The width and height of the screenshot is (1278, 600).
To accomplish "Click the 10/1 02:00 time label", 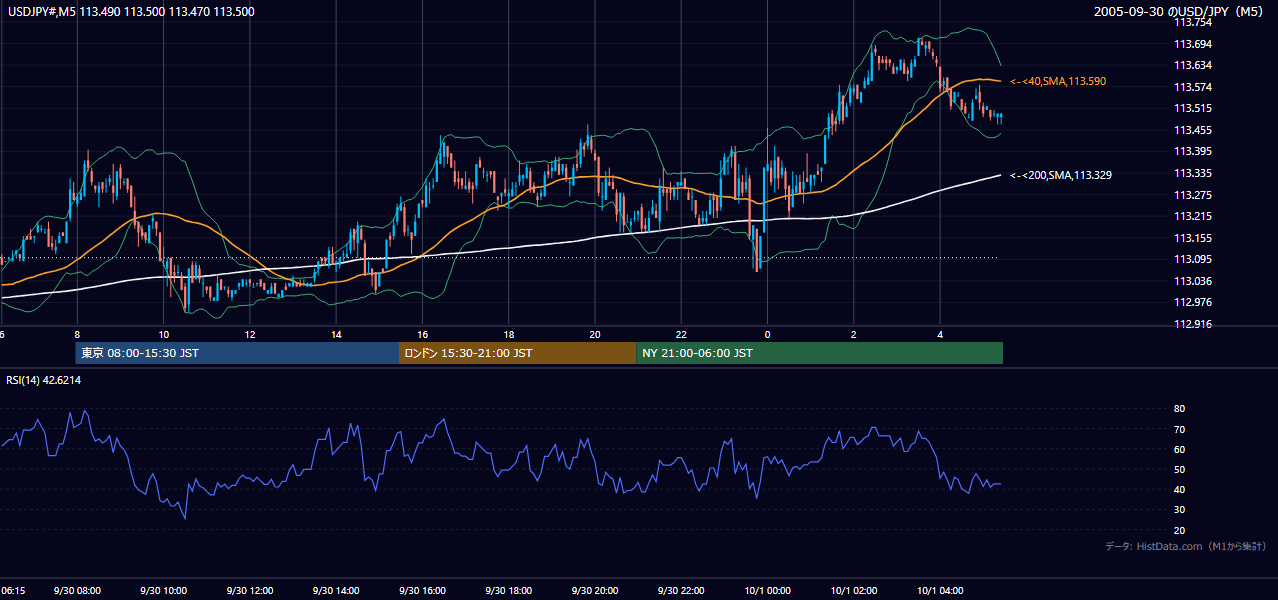I will (x=853, y=590).
